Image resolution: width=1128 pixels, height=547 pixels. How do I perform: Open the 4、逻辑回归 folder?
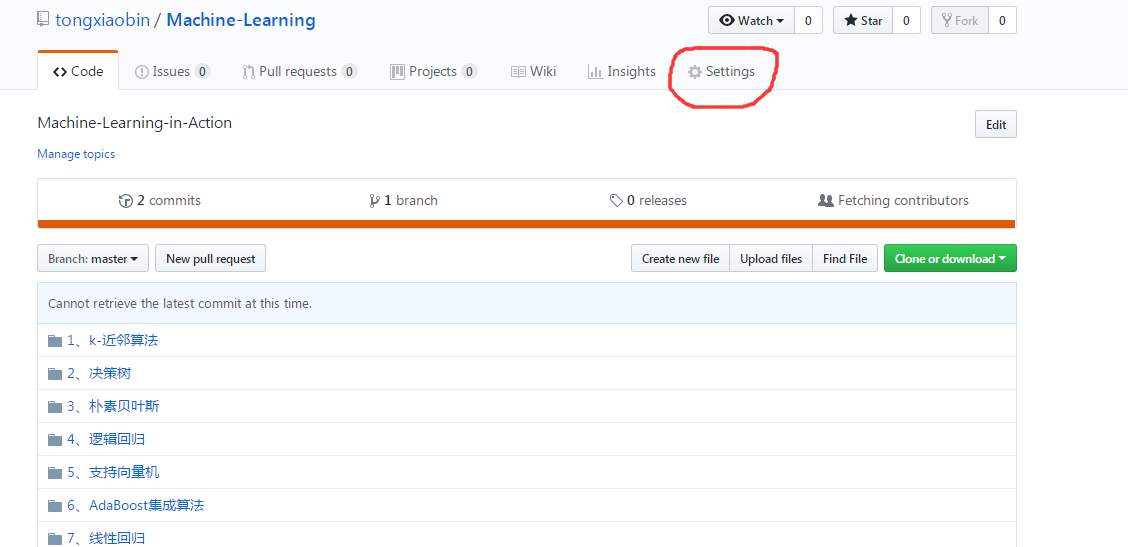click(x=106, y=439)
